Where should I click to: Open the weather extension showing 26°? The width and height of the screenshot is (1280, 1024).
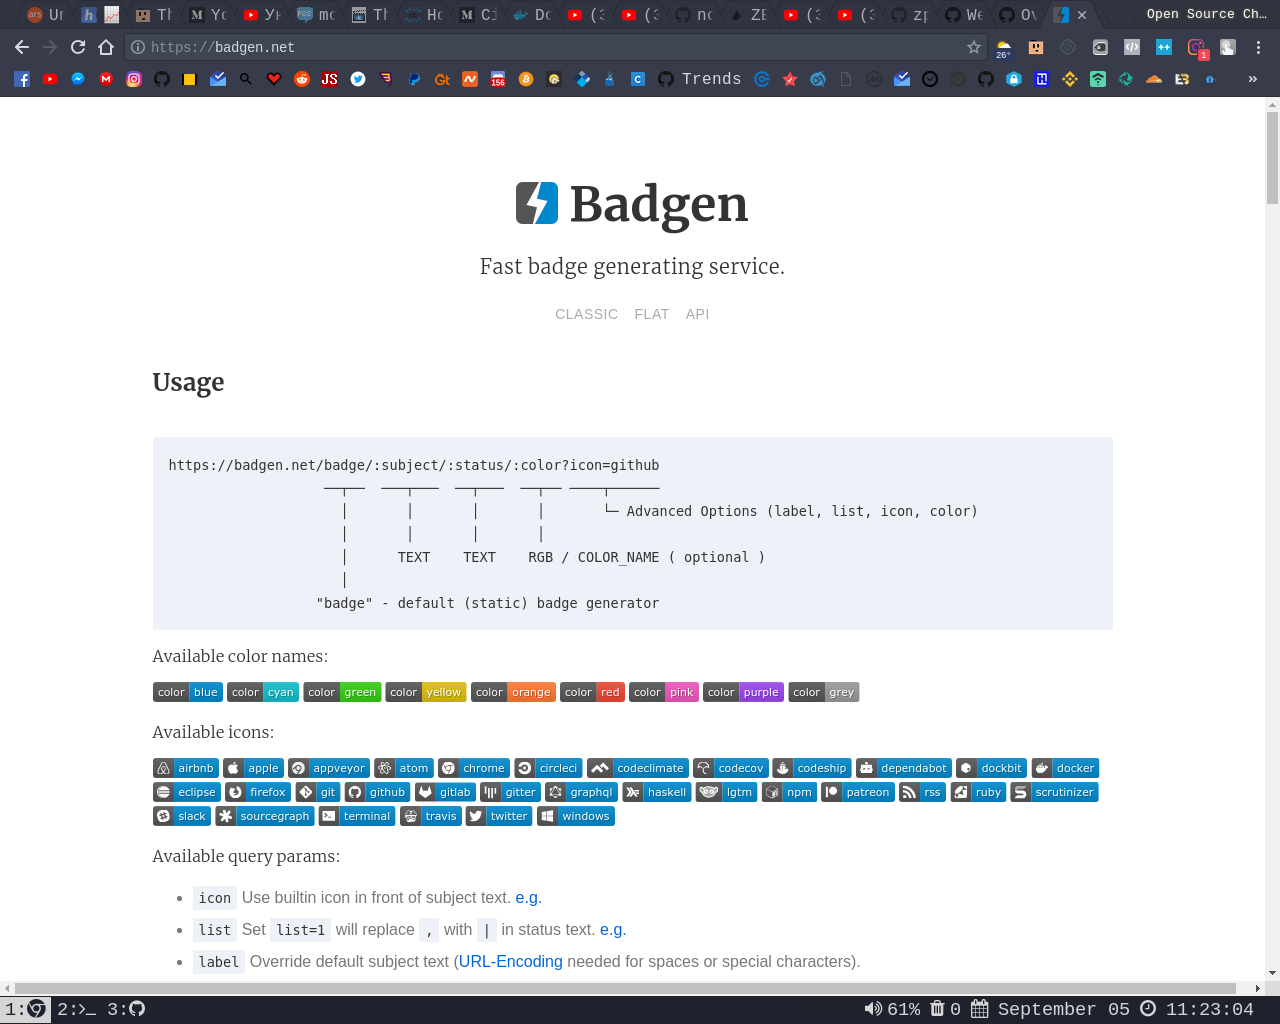coord(1003,48)
